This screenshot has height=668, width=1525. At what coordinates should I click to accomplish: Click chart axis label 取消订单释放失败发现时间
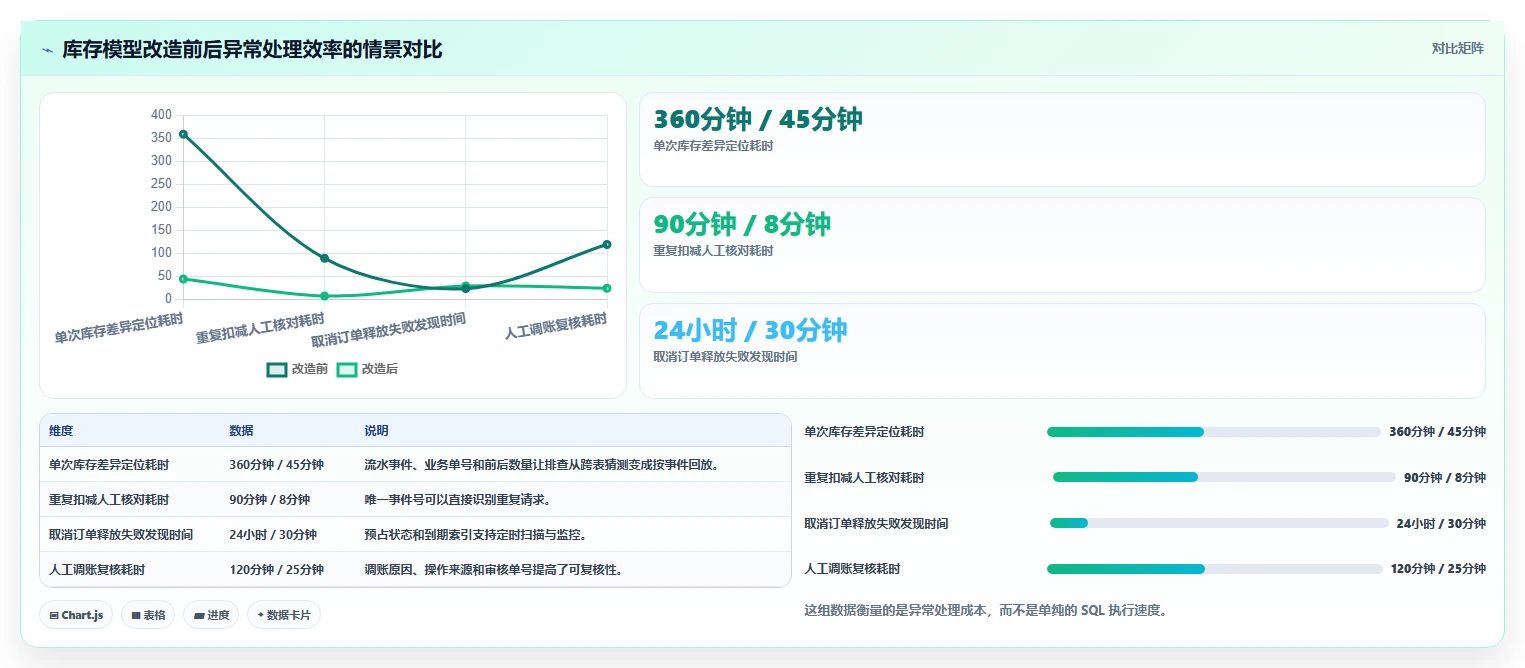tap(388, 328)
